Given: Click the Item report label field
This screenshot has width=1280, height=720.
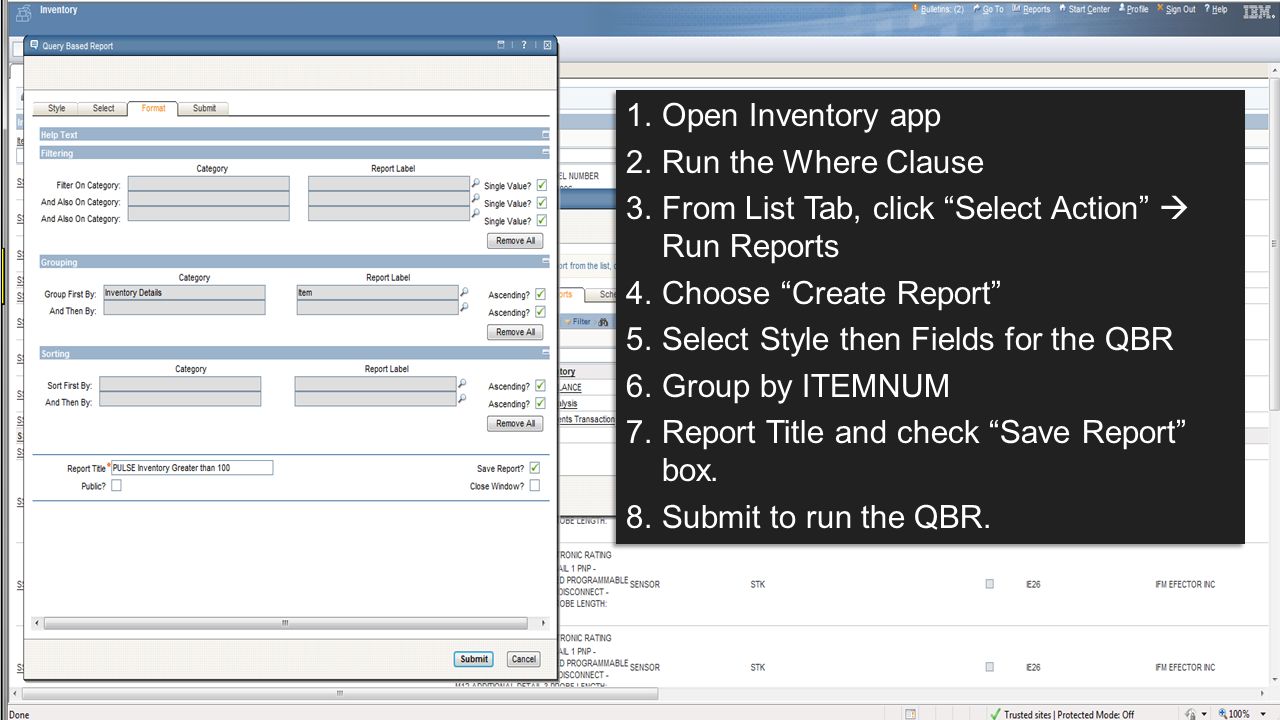Looking at the screenshot, I should pos(377,293).
